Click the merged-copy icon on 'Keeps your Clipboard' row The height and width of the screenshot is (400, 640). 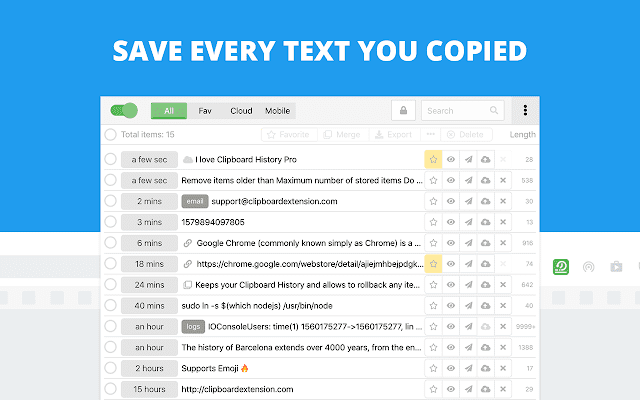point(187,285)
